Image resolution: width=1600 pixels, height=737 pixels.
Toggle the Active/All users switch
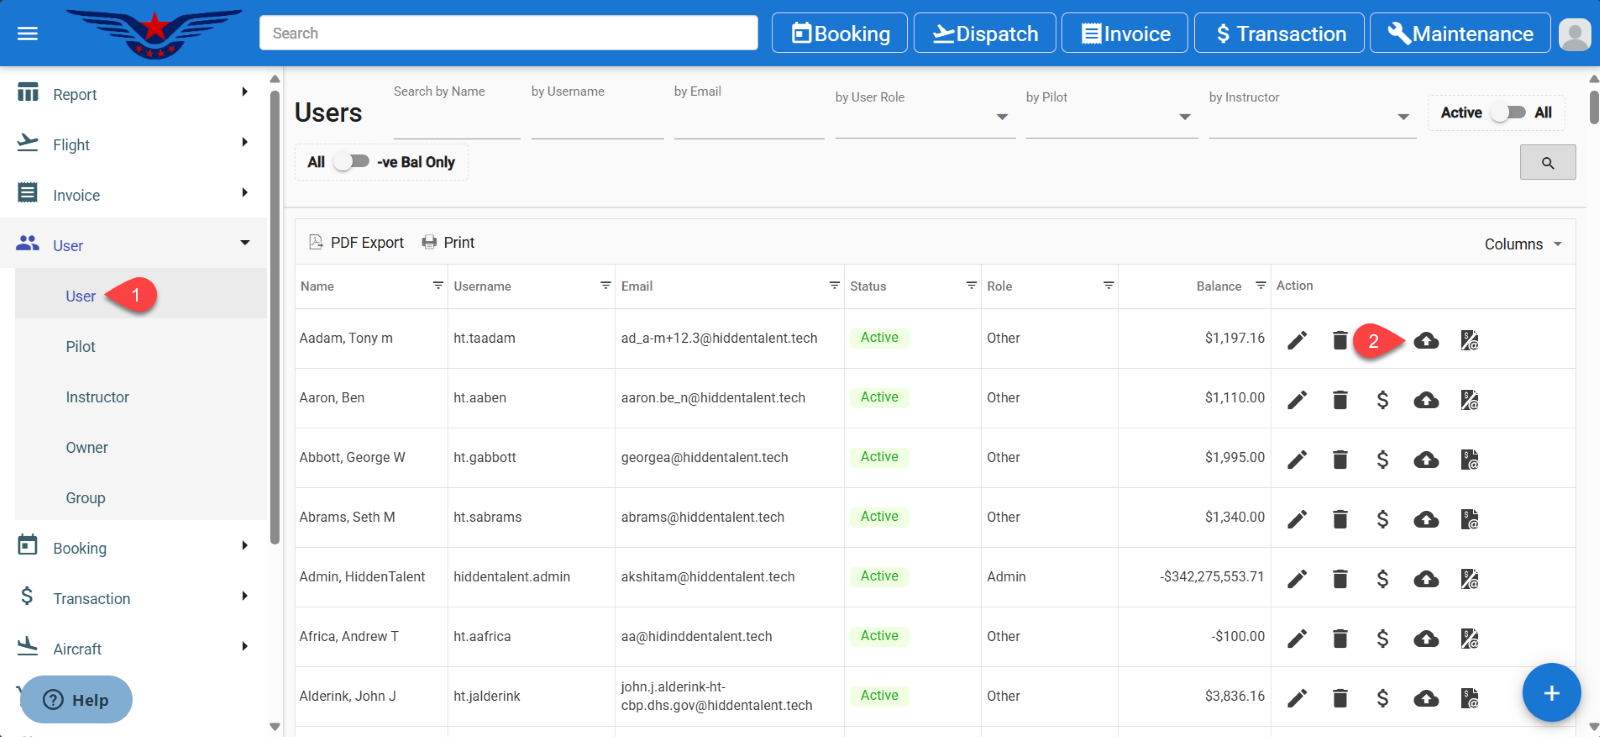[1508, 113]
